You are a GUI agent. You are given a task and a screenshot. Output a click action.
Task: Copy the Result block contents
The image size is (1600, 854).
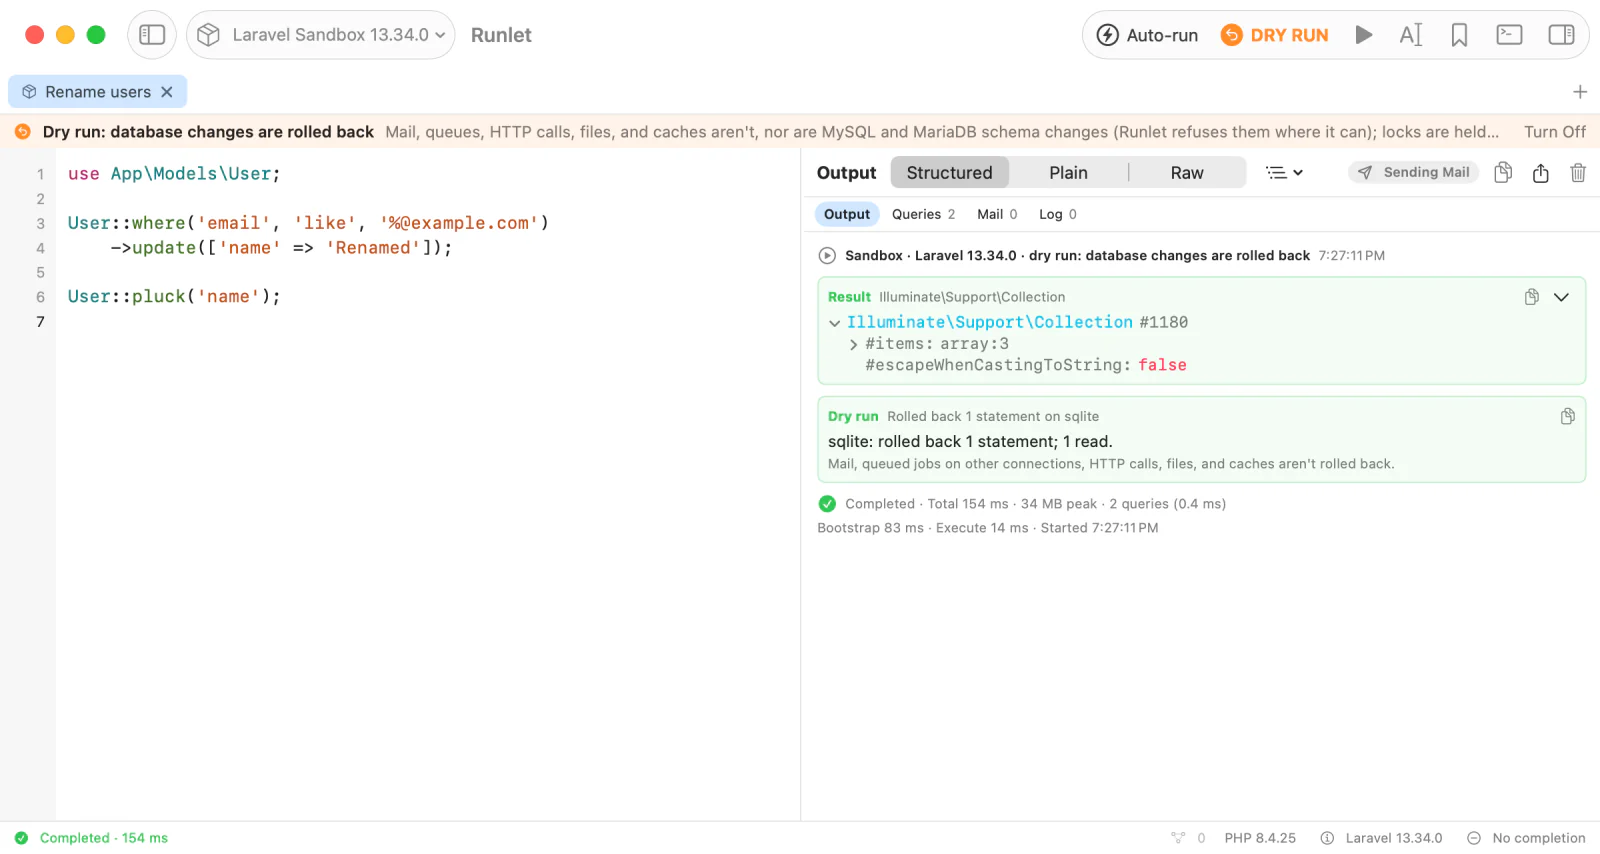tap(1531, 297)
